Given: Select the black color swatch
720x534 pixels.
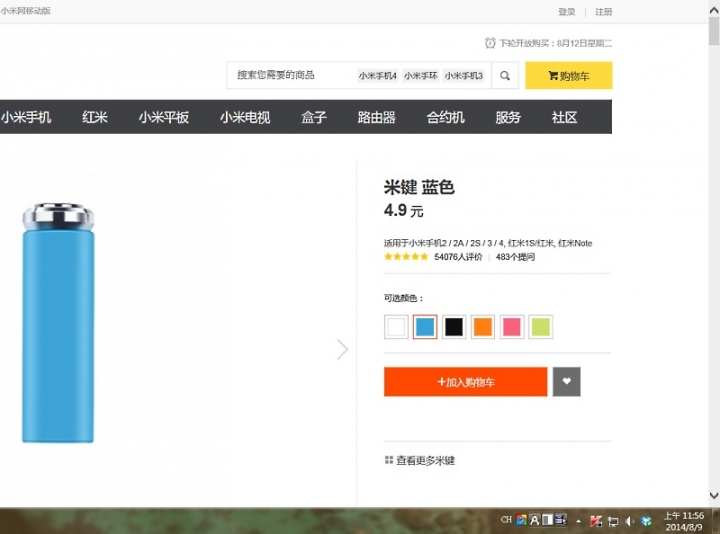Looking at the screenshot, I should tap(454, 327).
